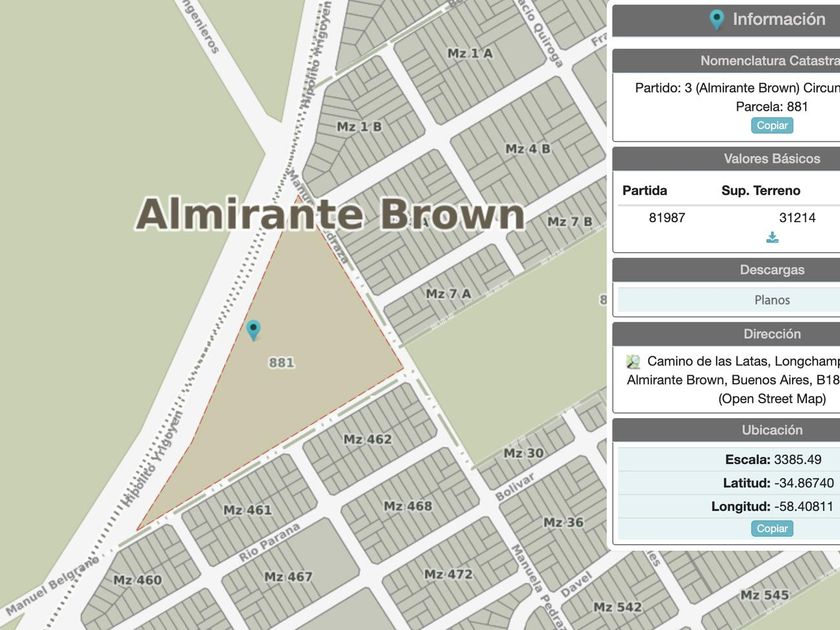Click the Mz 462 block label

click(x=368, y=439)
